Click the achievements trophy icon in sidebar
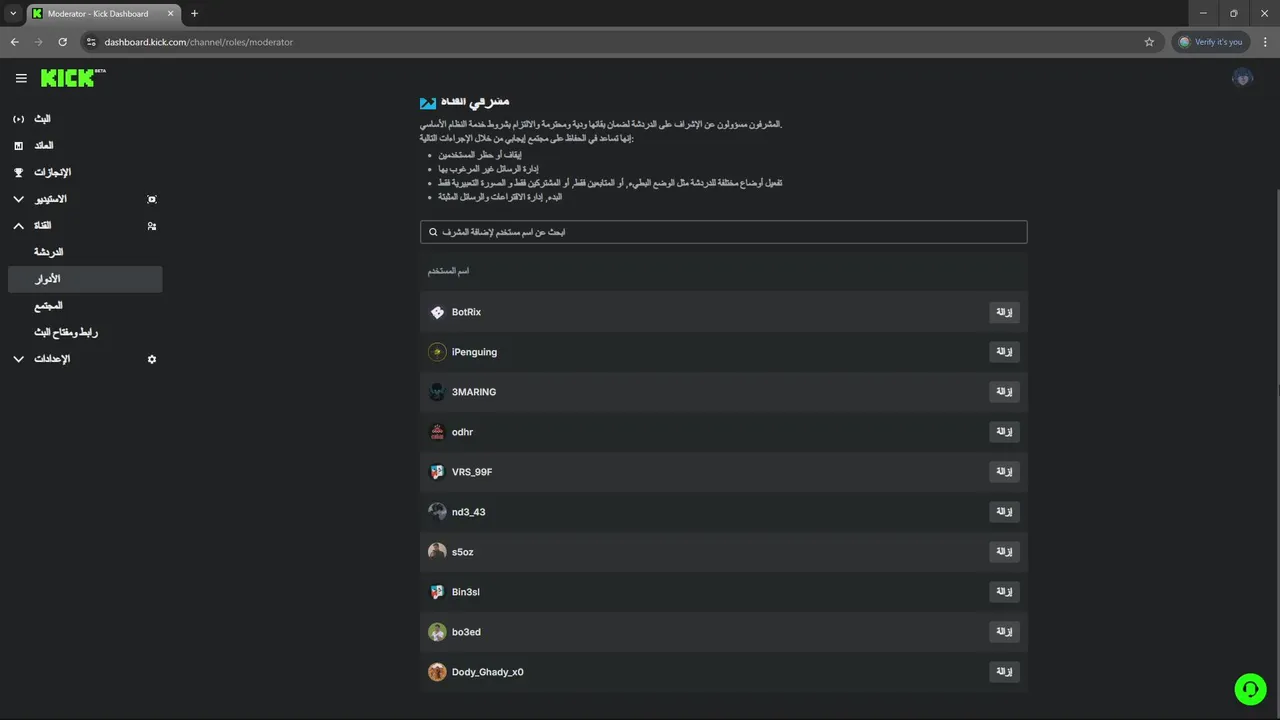The image size is (1280, 720). [18, 172]
